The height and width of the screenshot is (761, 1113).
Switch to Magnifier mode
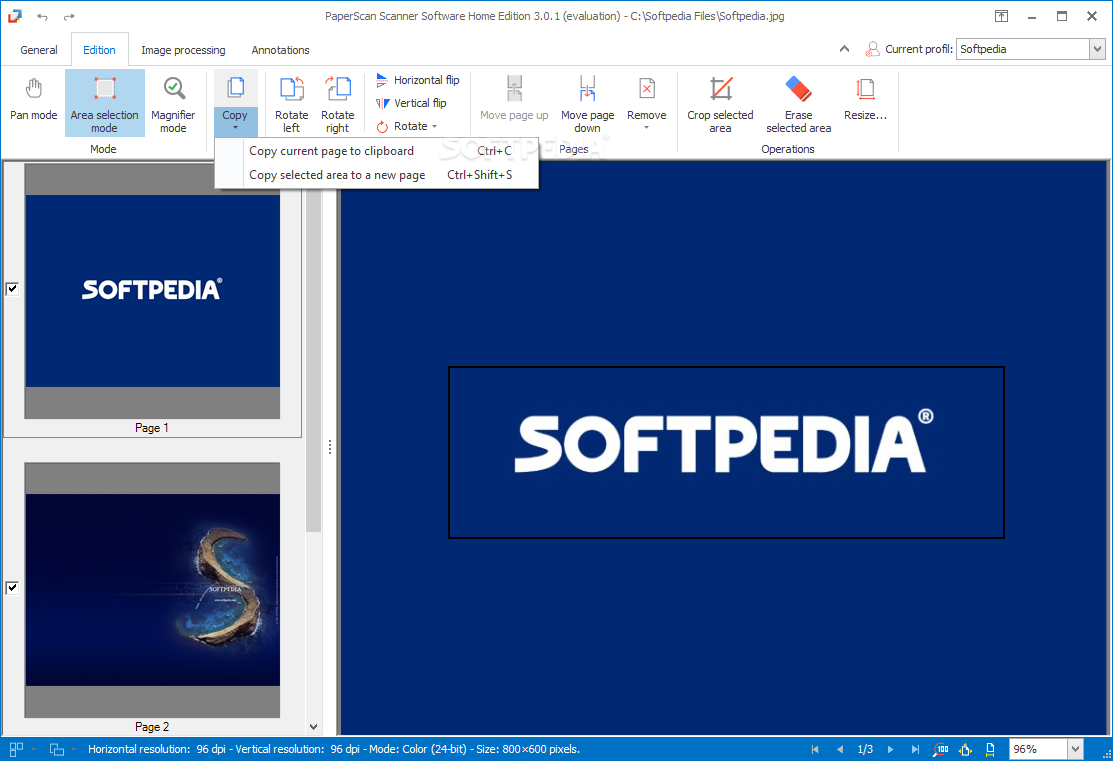173,103
